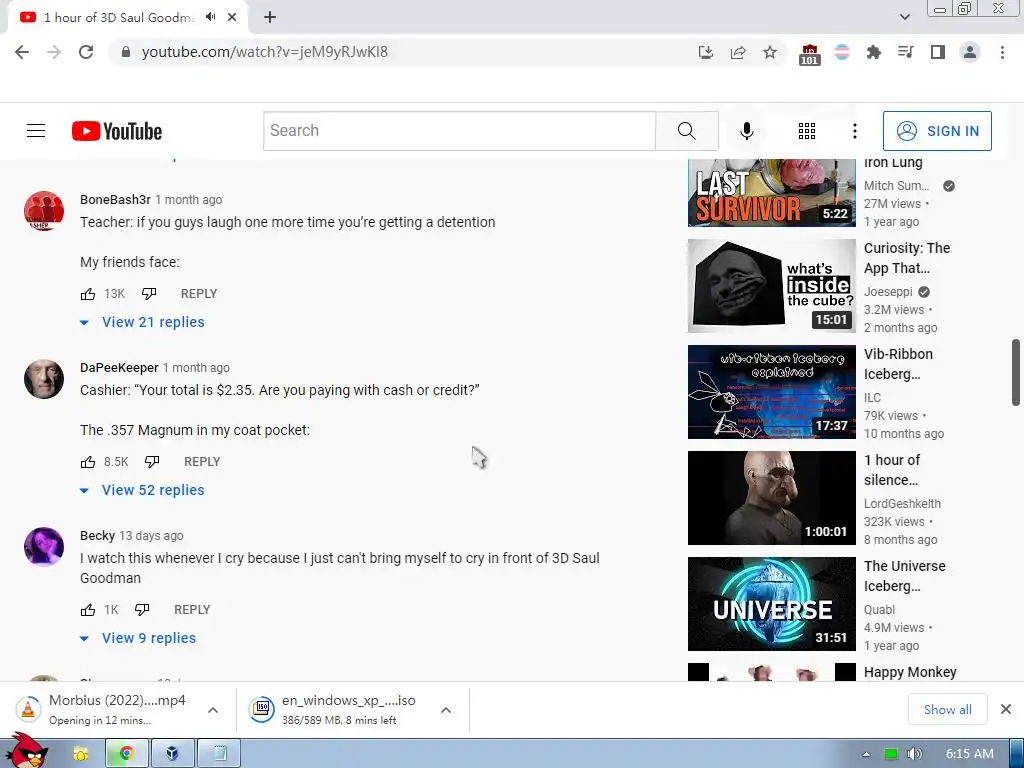Click the search magnifier button
The width and height of the screenshot is (1024, 768).
click(686, 131)
